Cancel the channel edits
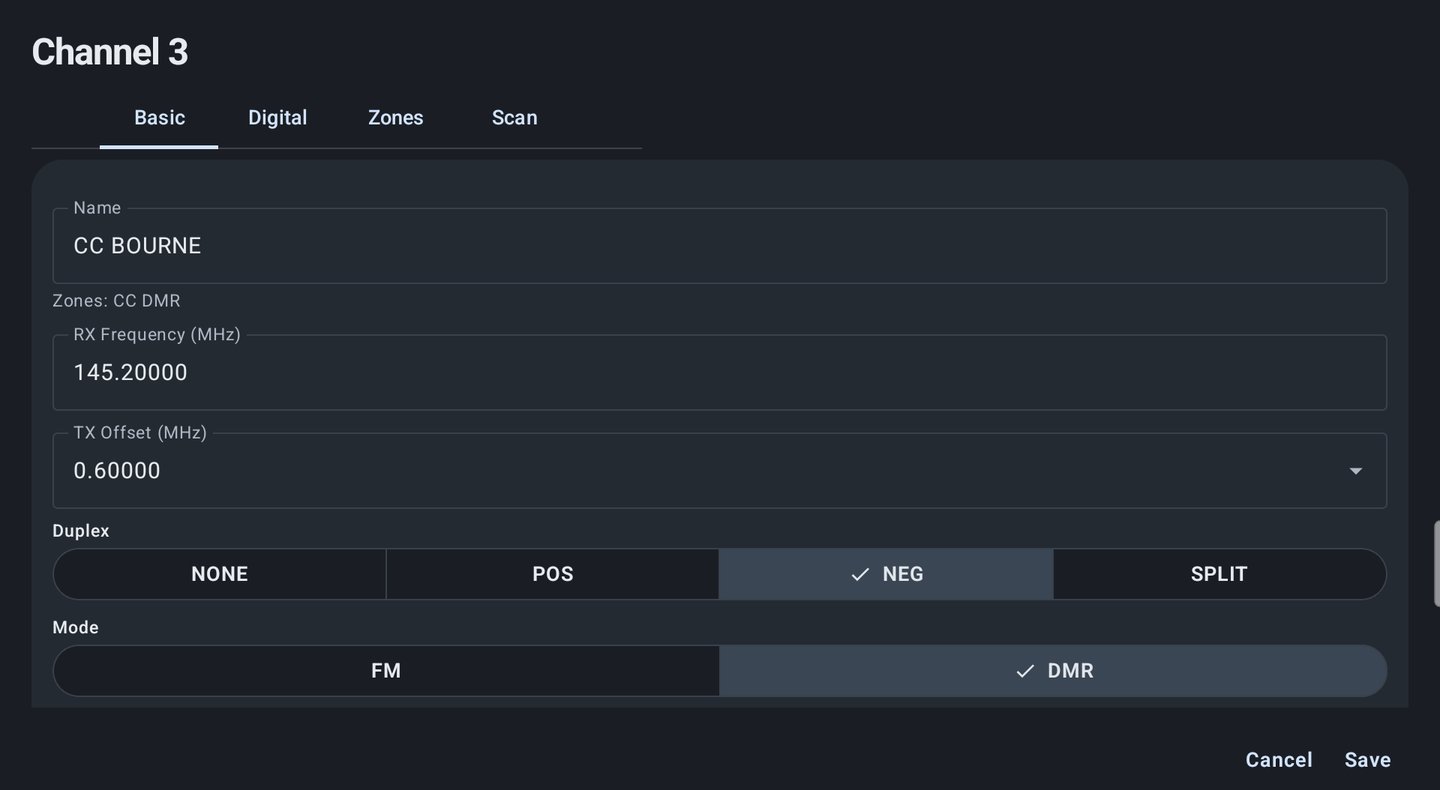Screen dimensions: 1440x790 point(1278,760)
